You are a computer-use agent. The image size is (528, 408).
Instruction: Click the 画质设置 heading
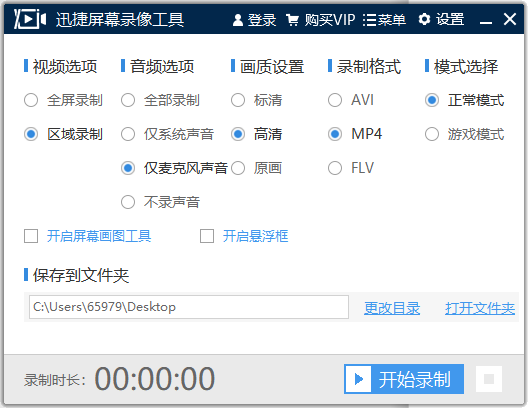tap(272, 66)
